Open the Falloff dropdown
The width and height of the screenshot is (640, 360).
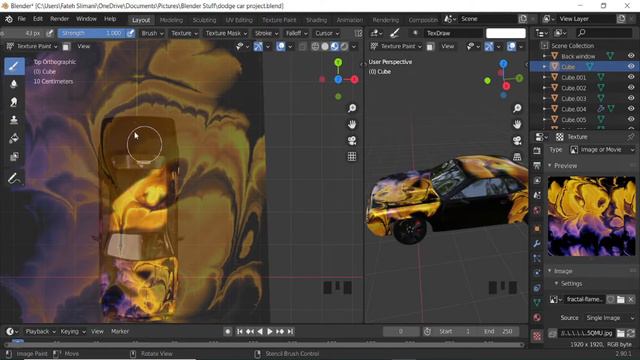coord(296,33)
